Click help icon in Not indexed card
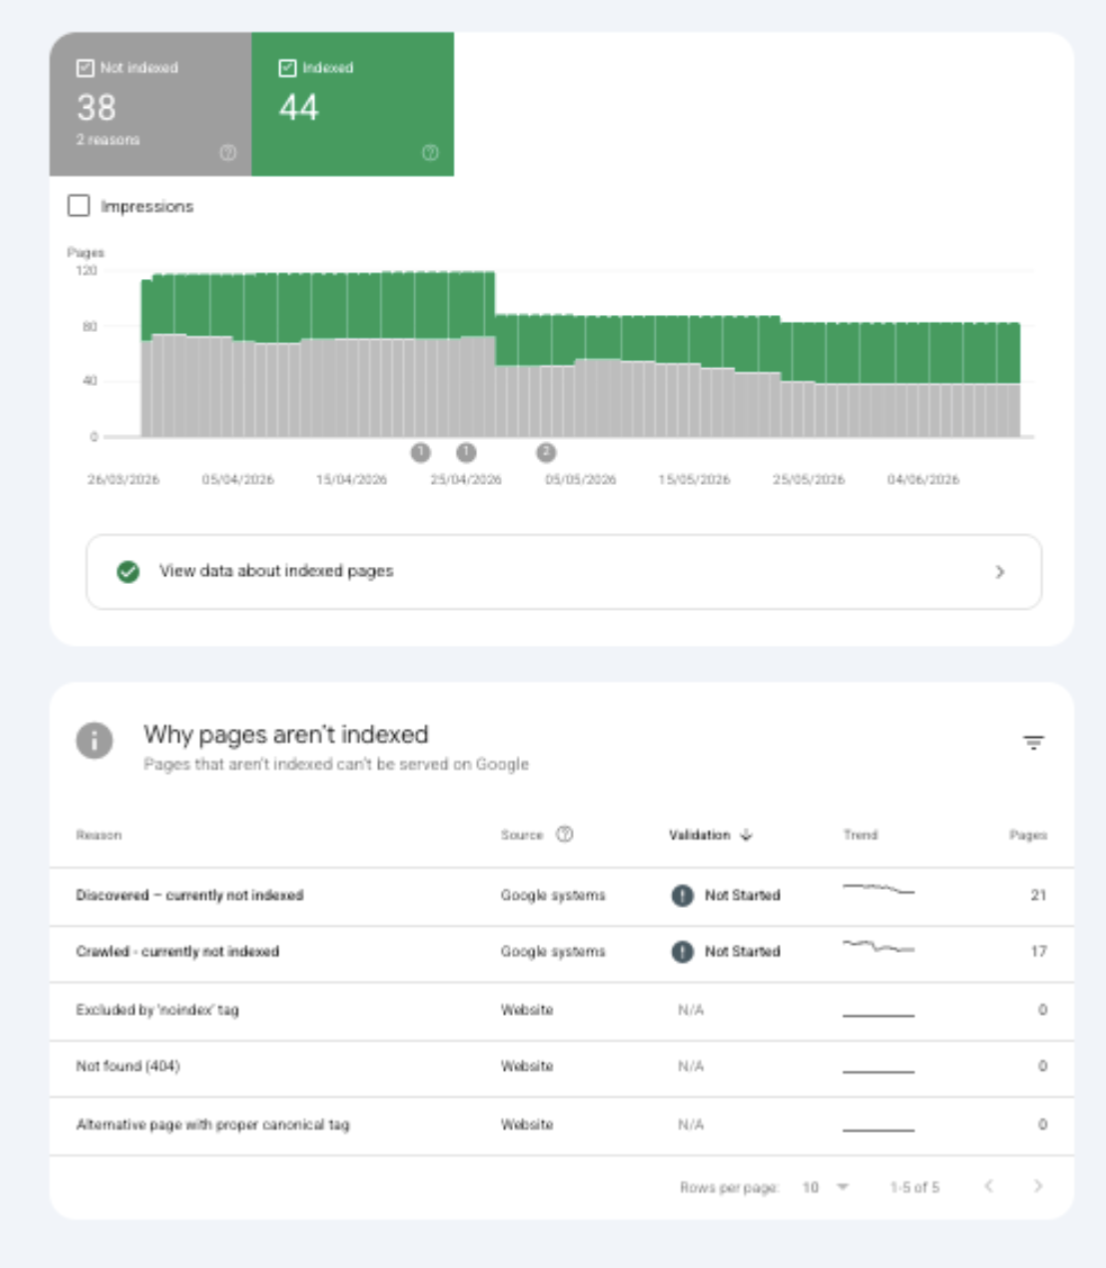 pyautogui.click(x=228, y=153)
